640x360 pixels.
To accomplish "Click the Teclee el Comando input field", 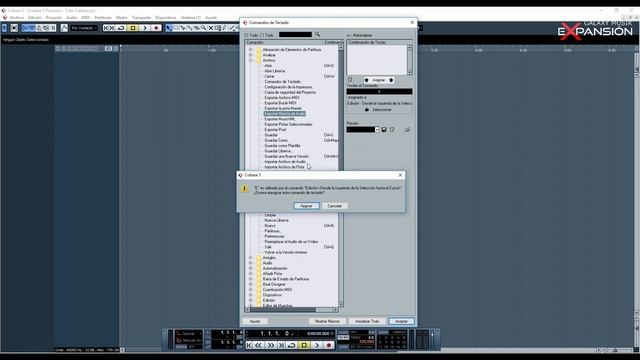I will pos(379,91).
